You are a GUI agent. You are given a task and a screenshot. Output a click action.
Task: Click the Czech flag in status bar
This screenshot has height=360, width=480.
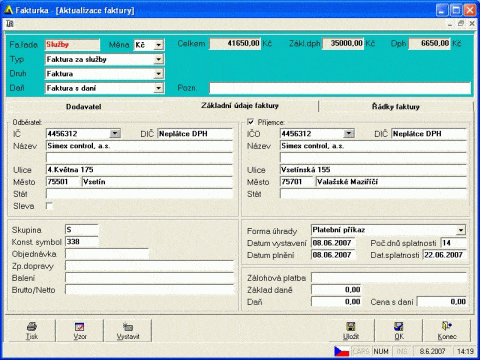pos(342,351)
